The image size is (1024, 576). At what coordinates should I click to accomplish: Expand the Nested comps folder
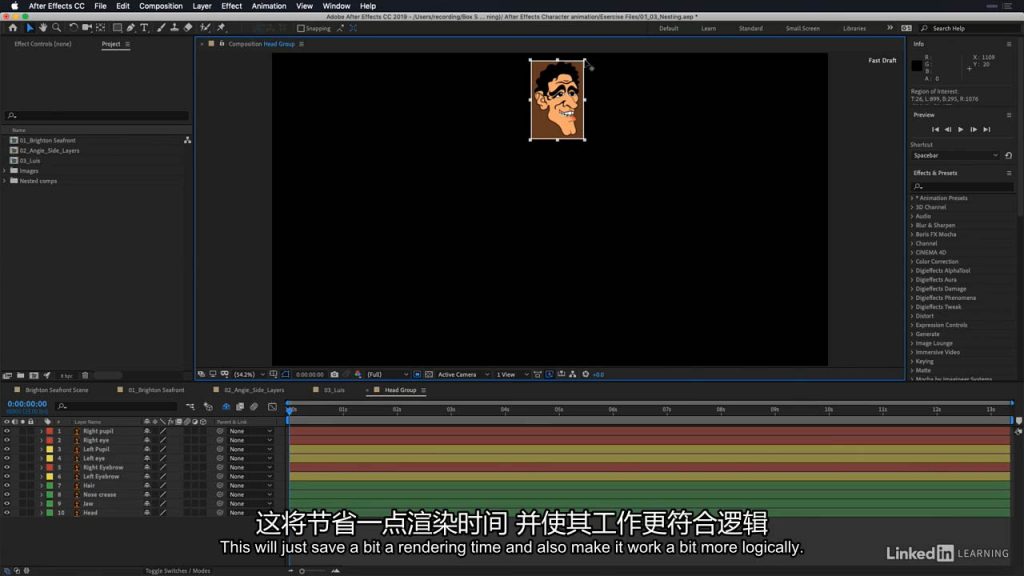5,181
